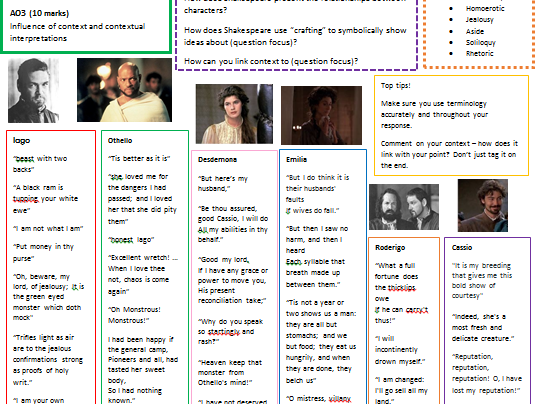Click underlined 'startingly' in Desdemona box

coord(224,332)
